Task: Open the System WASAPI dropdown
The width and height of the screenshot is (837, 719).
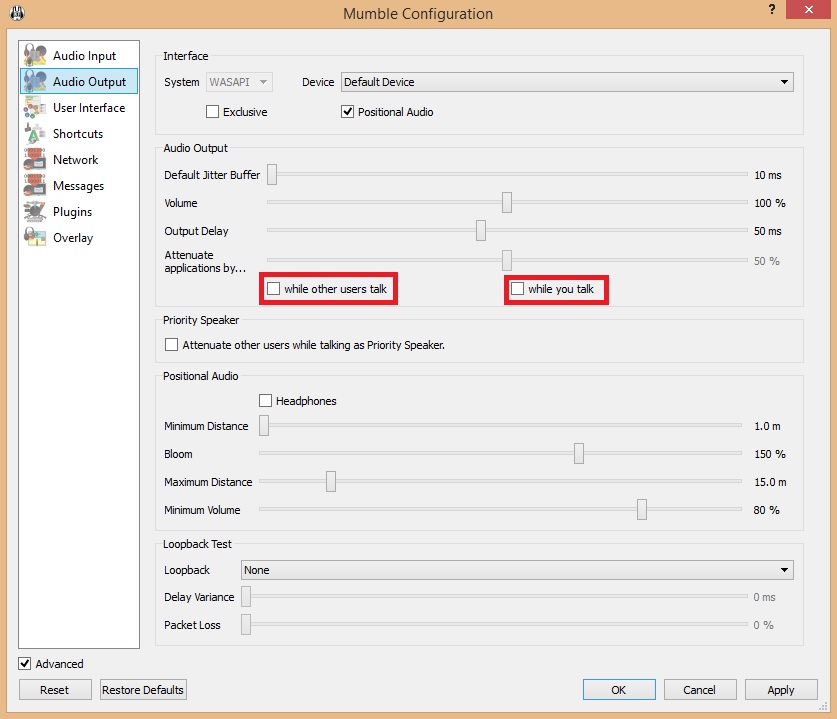Action: pyautogui.click(x=239, y=82)
